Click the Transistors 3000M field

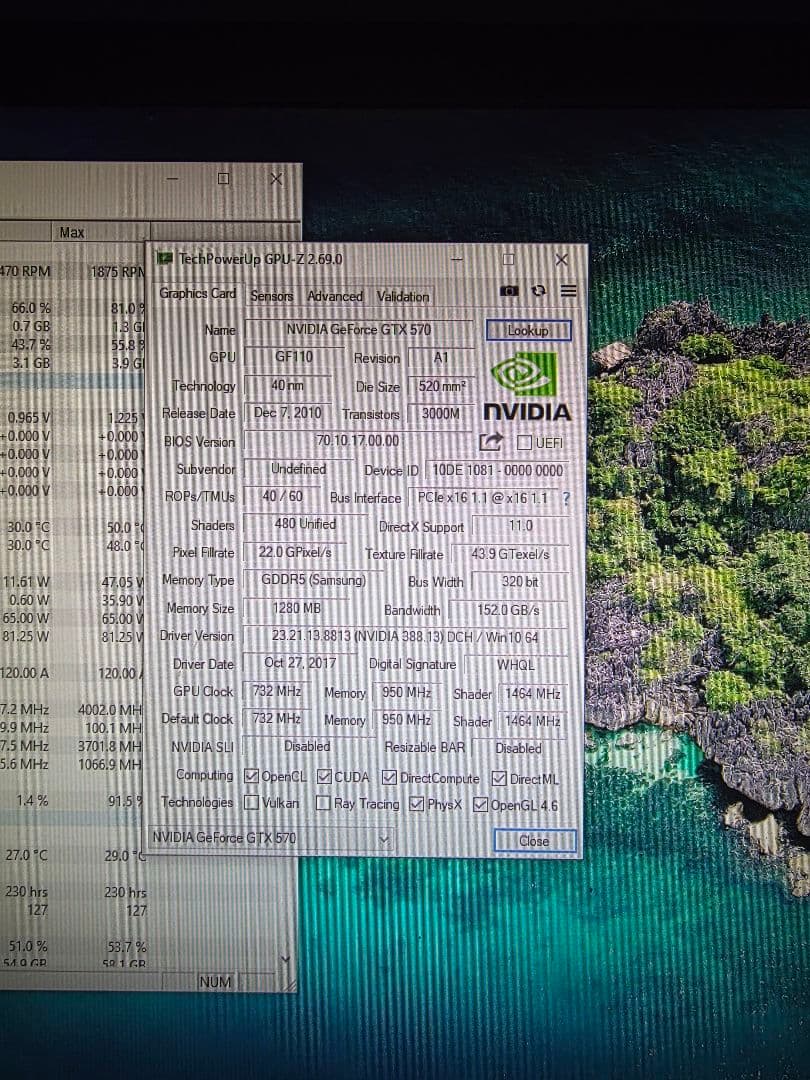441,414
